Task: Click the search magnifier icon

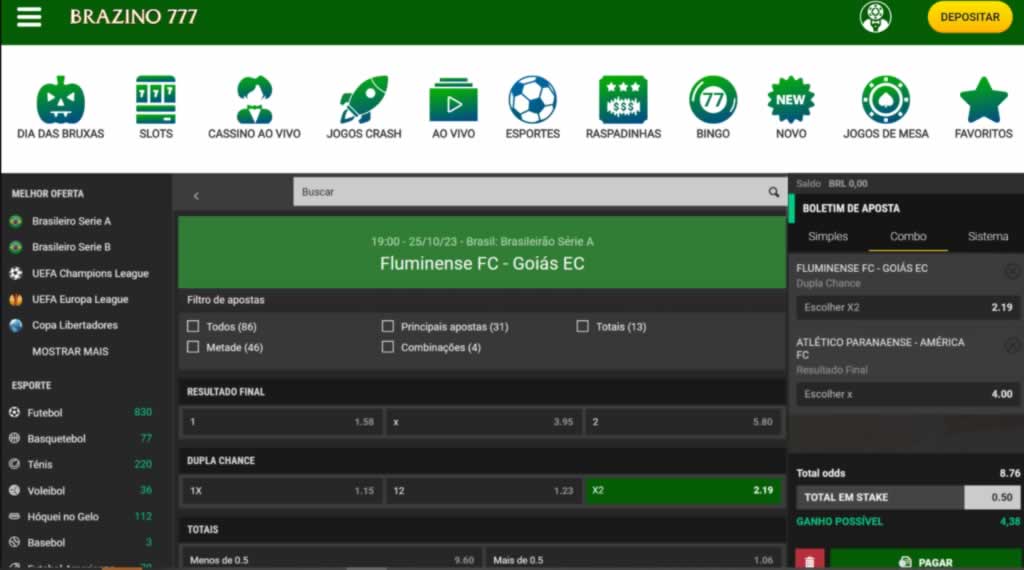Action: coord(773,192)
